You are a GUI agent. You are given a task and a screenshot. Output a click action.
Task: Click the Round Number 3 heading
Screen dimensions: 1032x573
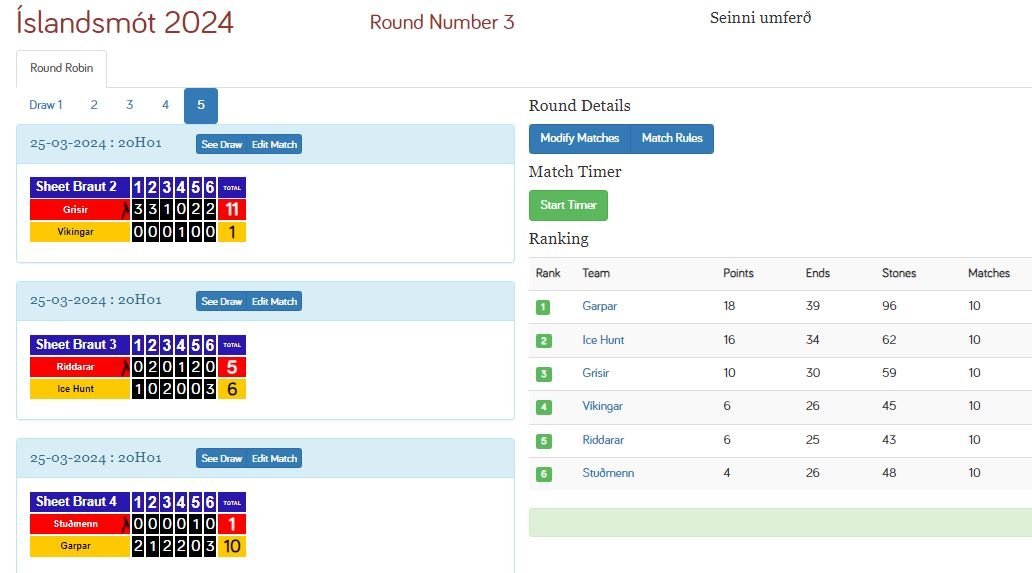point(442,22)
